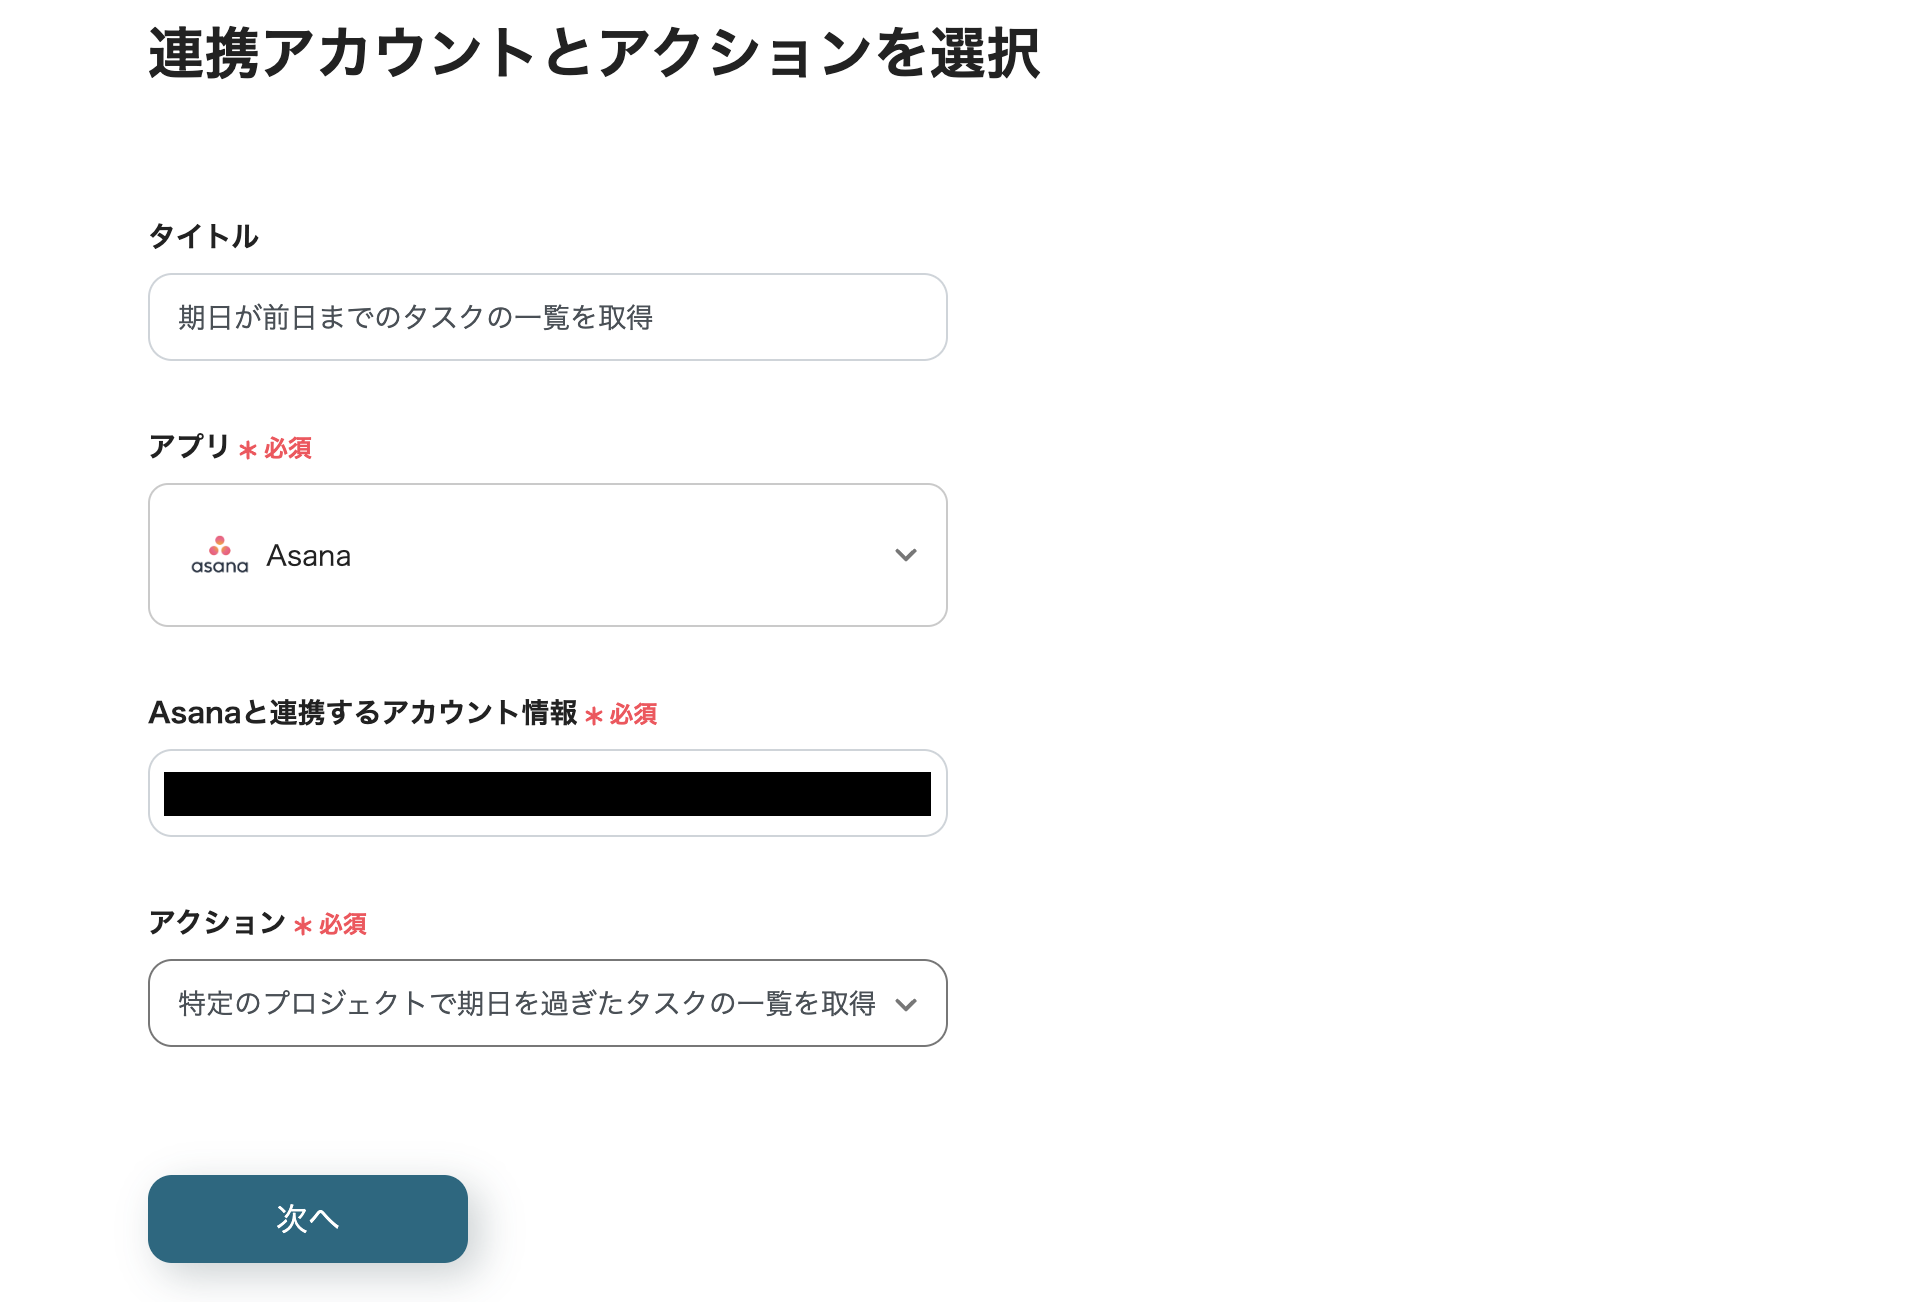Click the chevron on the action selector
The height and width of the screenshot is (1302, 1922).
[907, 1003]
